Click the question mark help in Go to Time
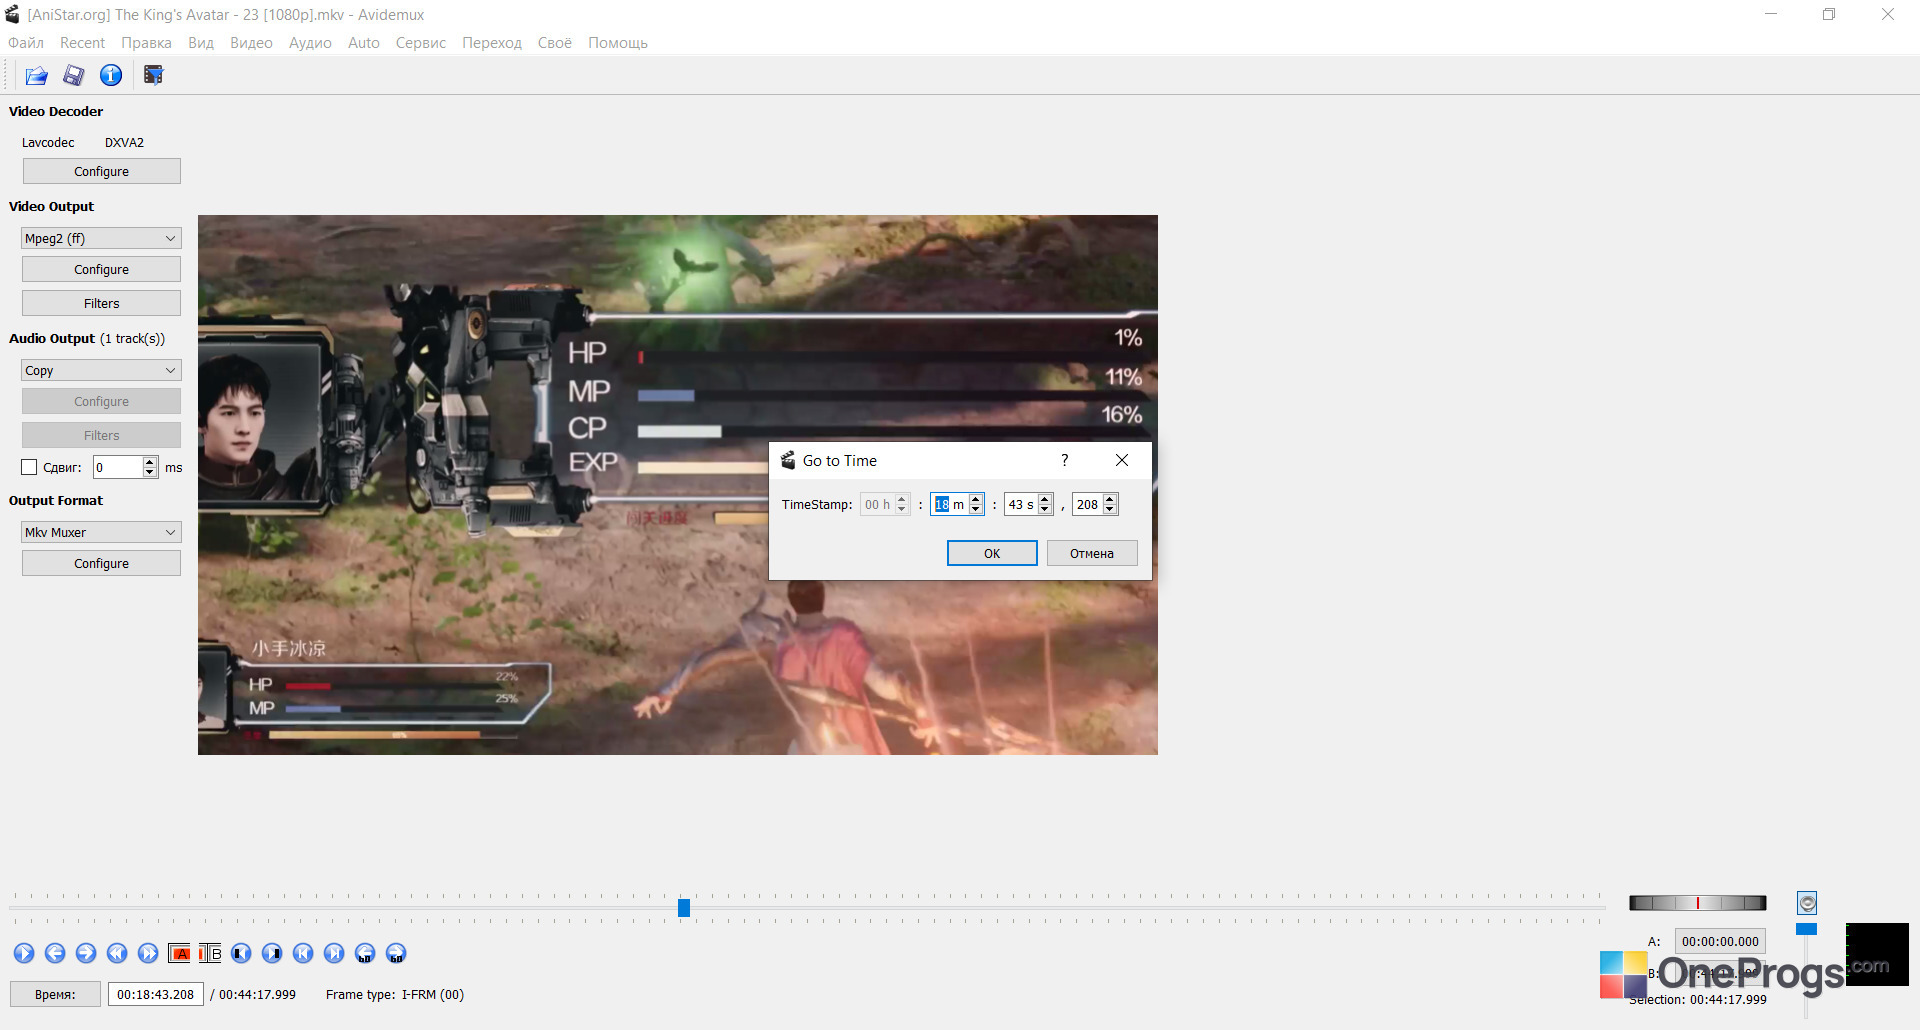1920x1030 pixels. 1064,460
